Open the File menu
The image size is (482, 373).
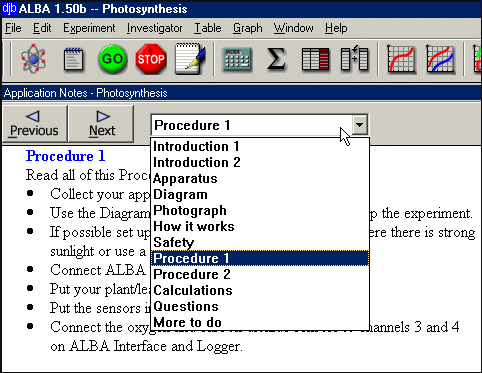(13, 28)
